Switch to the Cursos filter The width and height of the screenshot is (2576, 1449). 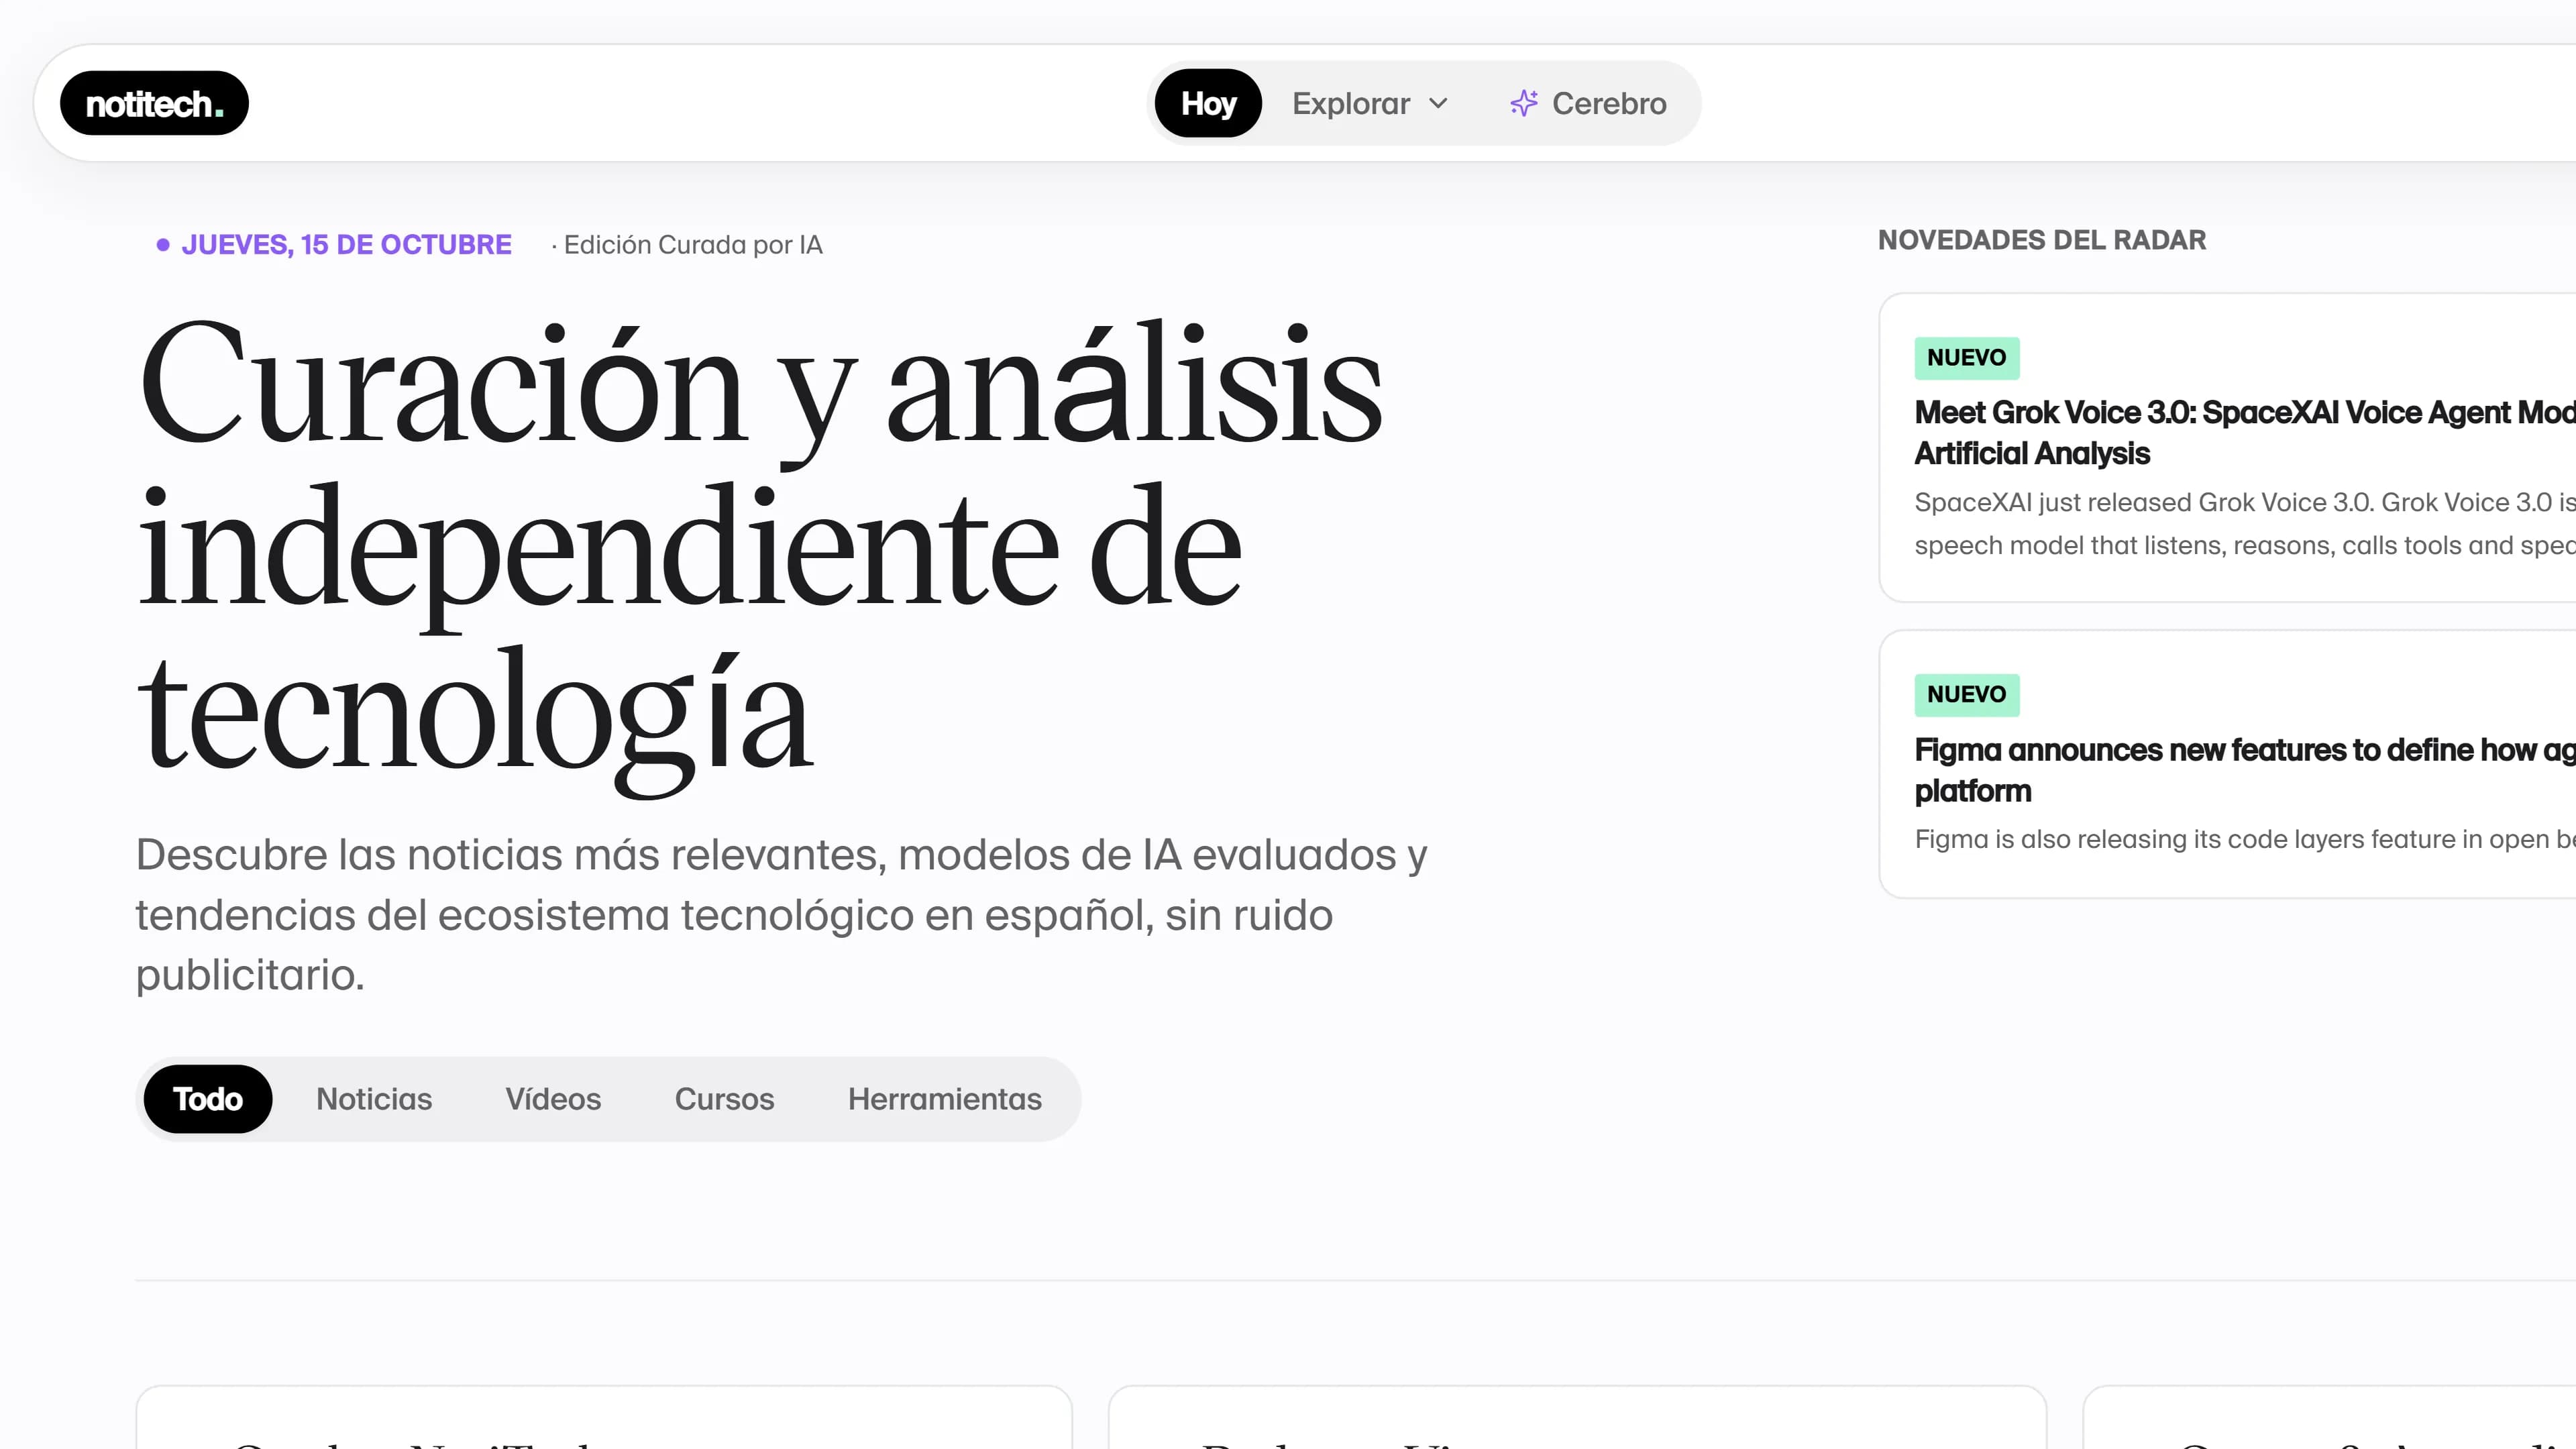(x=724, y=1099)
